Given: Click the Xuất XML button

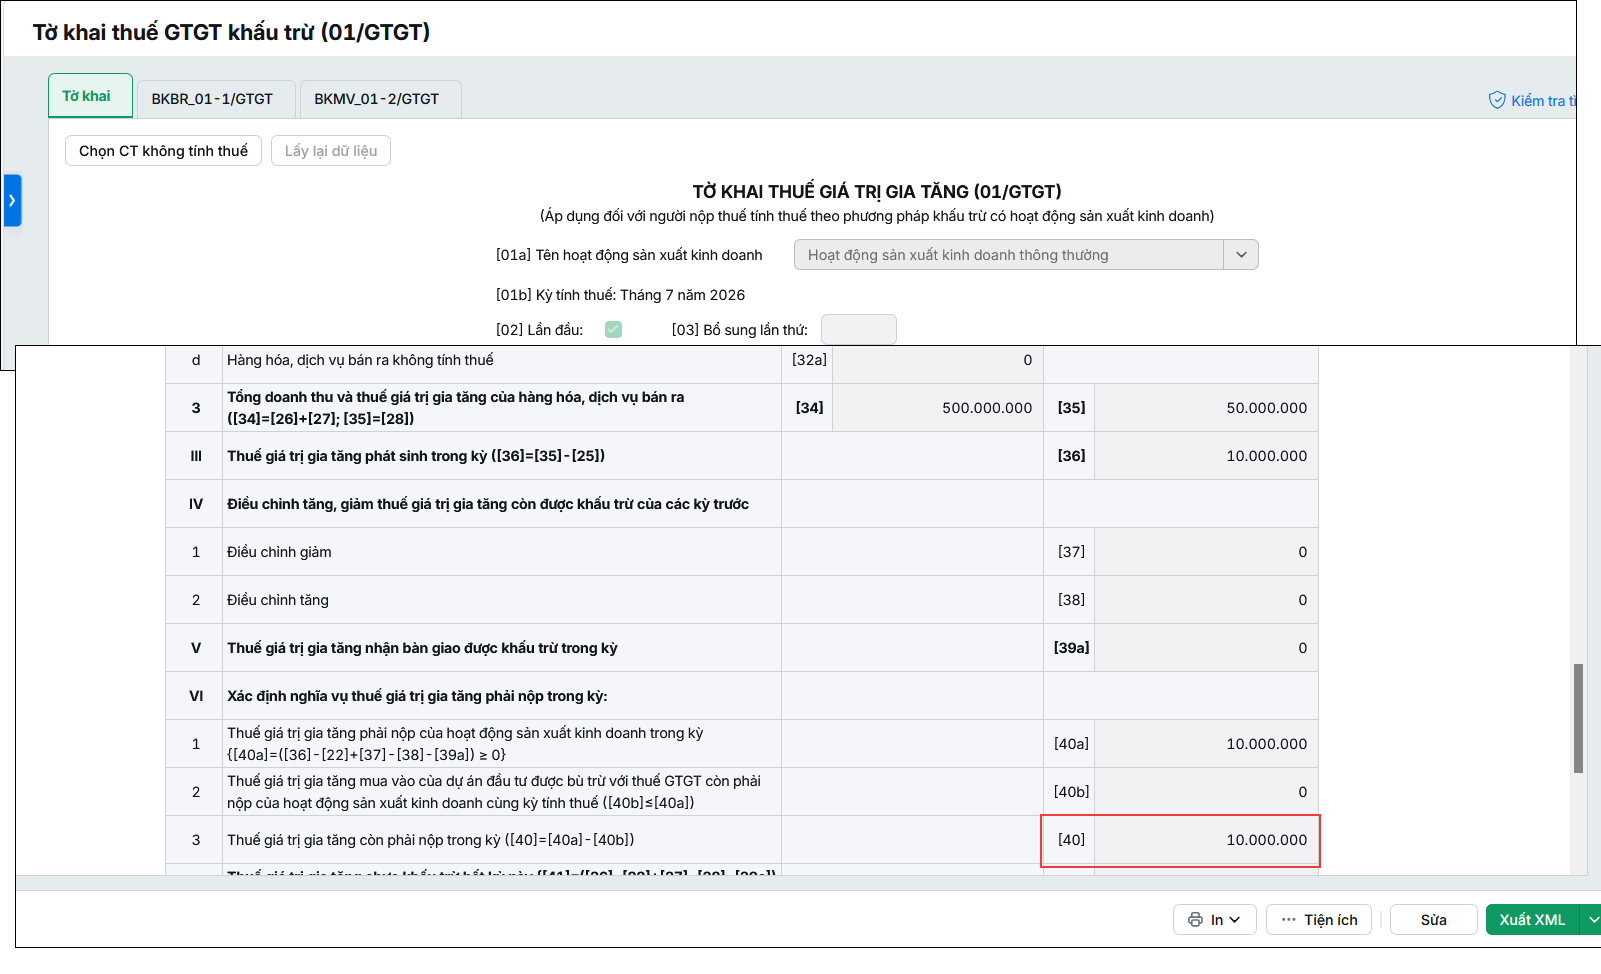Looking at the screenshot, I should point(1532,920).
